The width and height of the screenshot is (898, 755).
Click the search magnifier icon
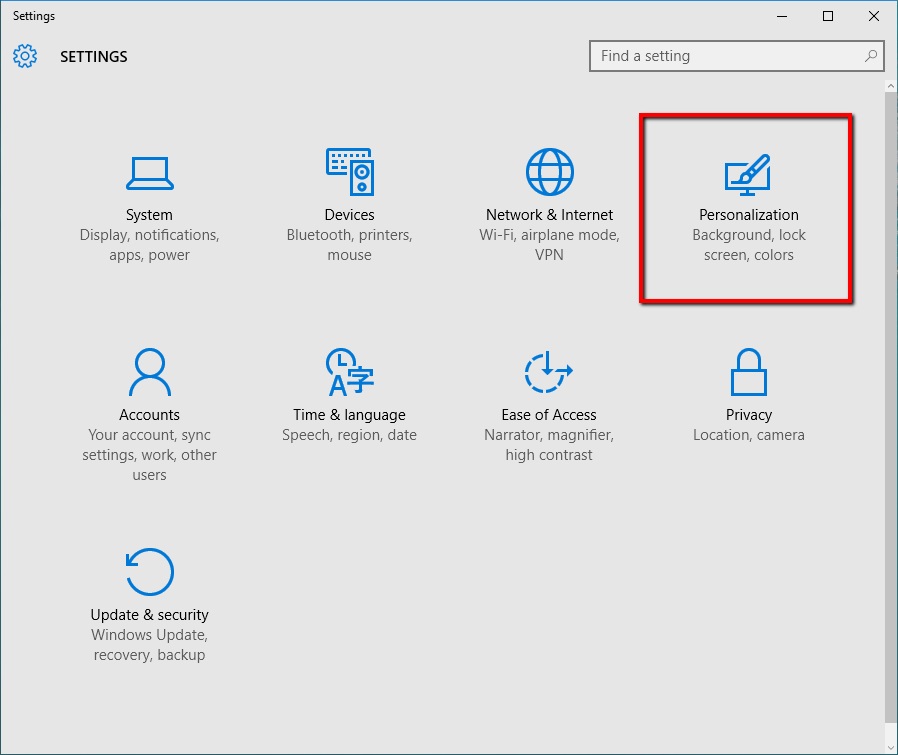(x=871, y=56)
